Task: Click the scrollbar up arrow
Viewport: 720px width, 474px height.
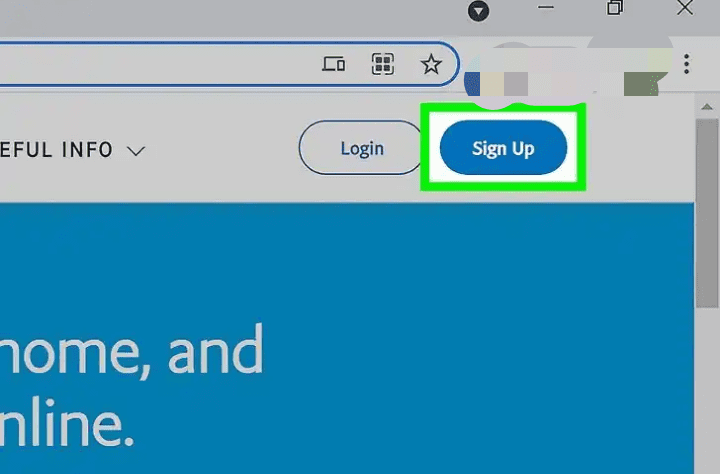Action: coord(707,107)
